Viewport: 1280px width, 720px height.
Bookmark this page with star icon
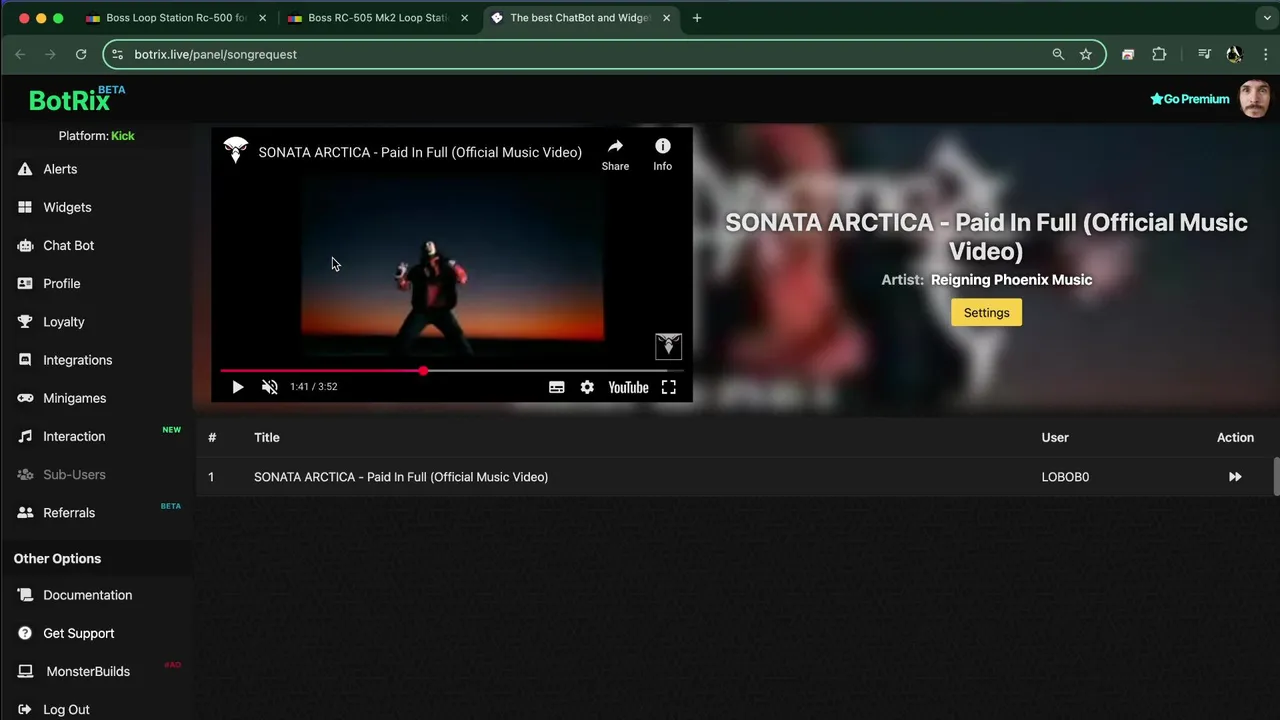[1086, 54]
